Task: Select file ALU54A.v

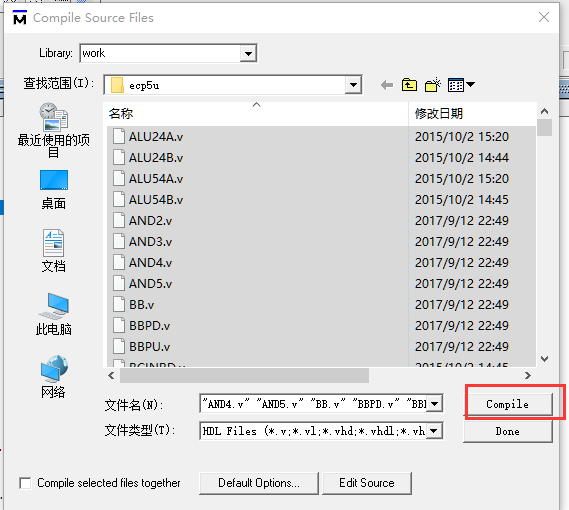Action: tap(156, 179)
